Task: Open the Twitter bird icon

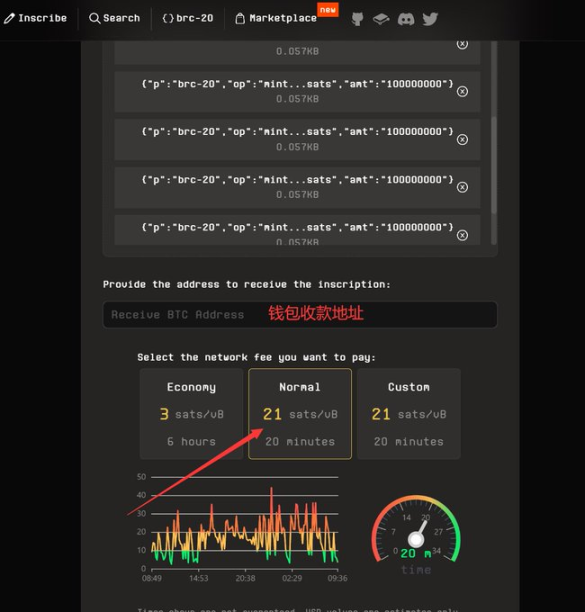Action: pyautogui.click(x=430, y=19)
